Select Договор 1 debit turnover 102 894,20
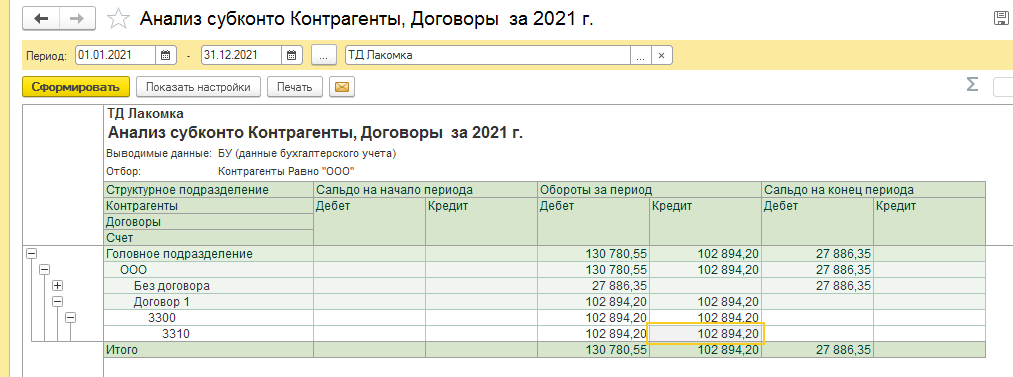Screen dimensions: 1013x377 (594, 301)
